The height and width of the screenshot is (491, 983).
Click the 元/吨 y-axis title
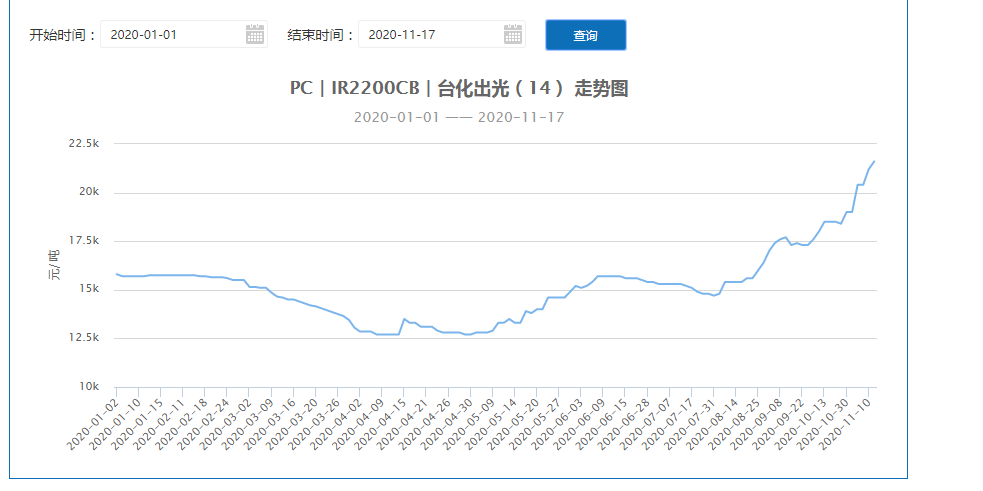55,266
